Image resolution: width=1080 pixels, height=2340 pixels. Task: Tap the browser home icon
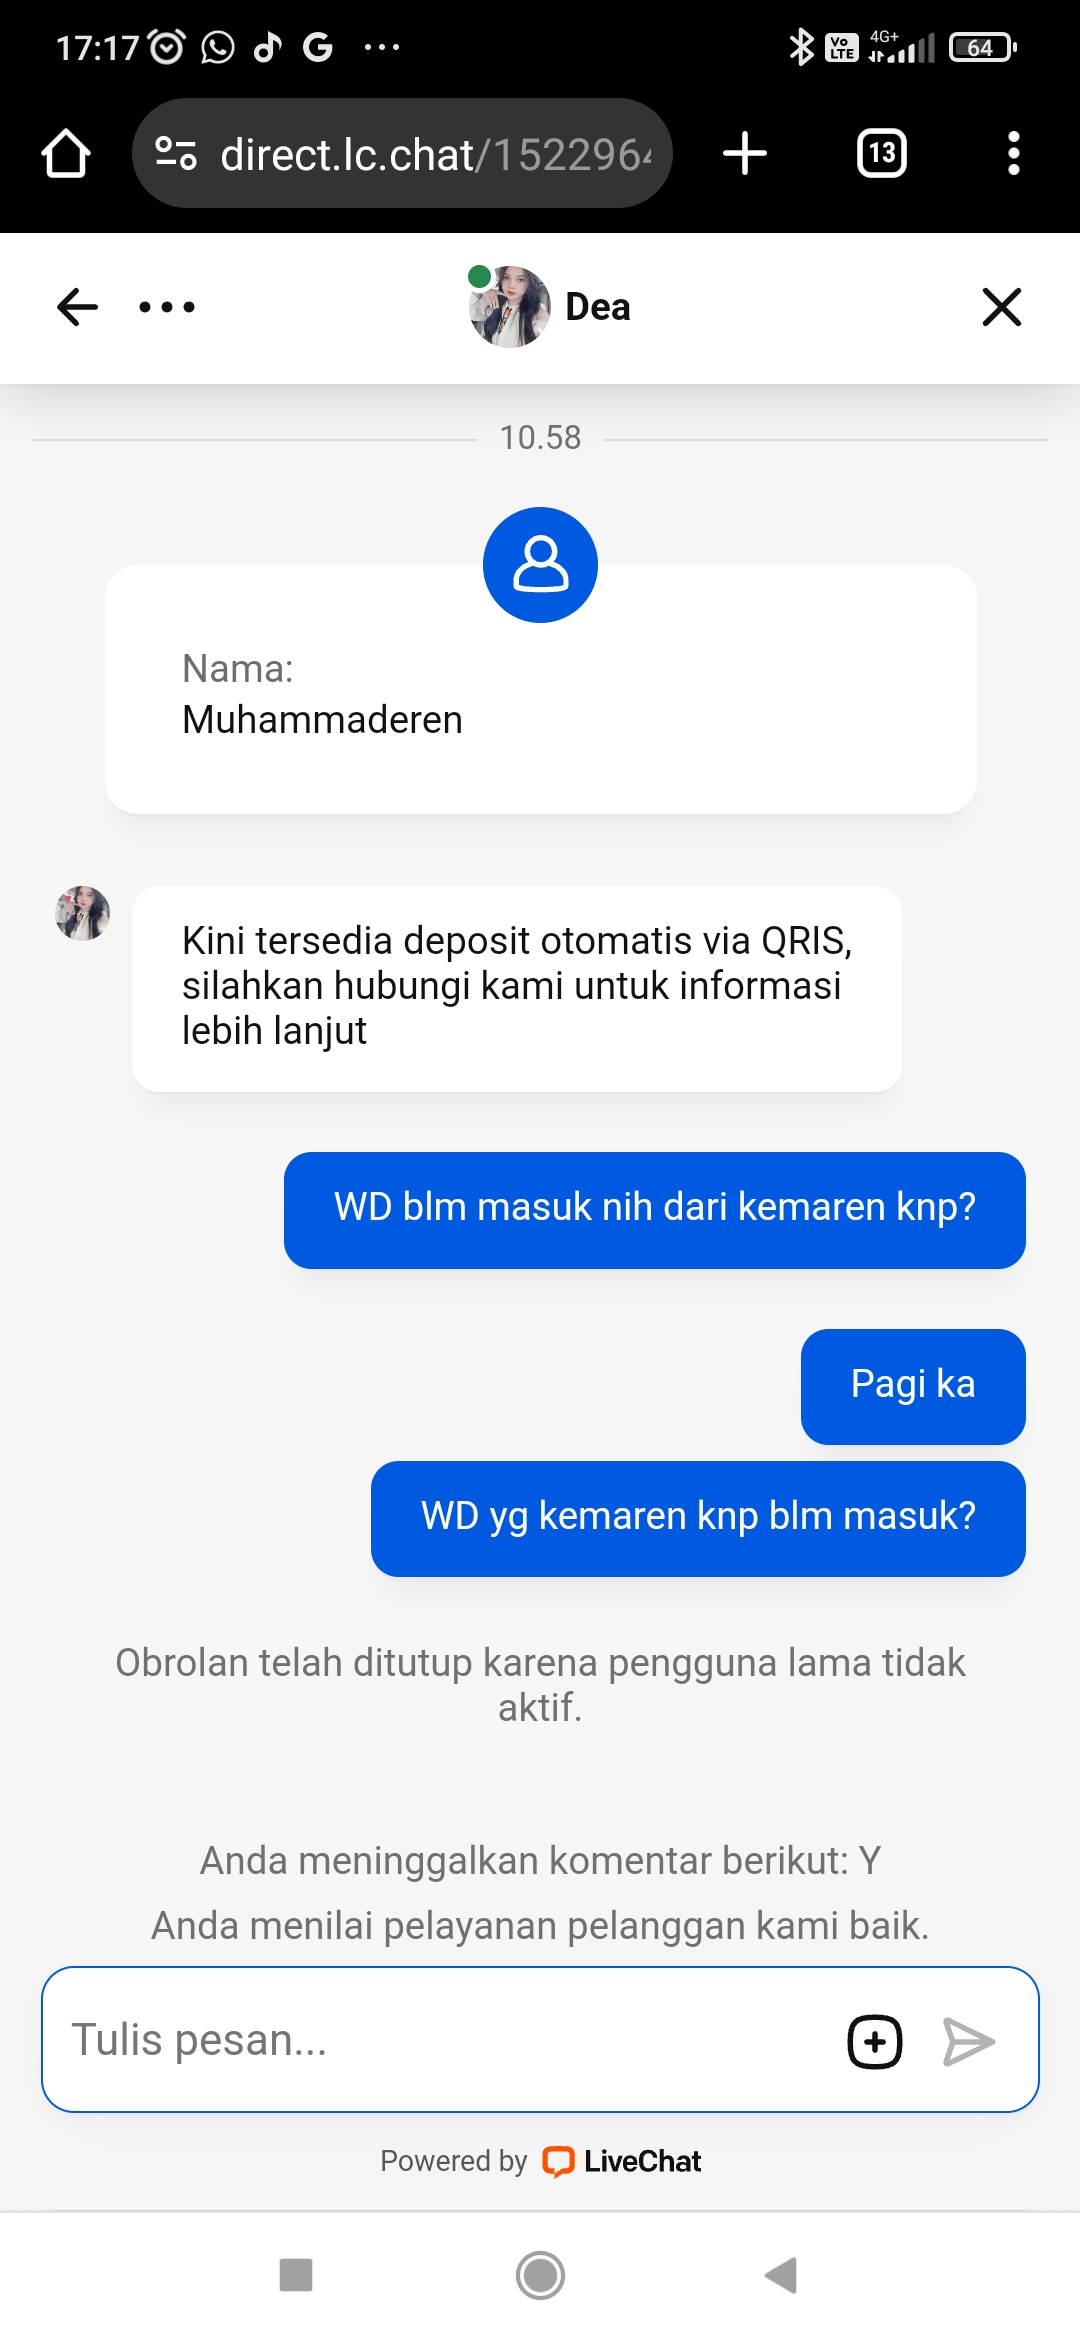[x=66, y=154]
